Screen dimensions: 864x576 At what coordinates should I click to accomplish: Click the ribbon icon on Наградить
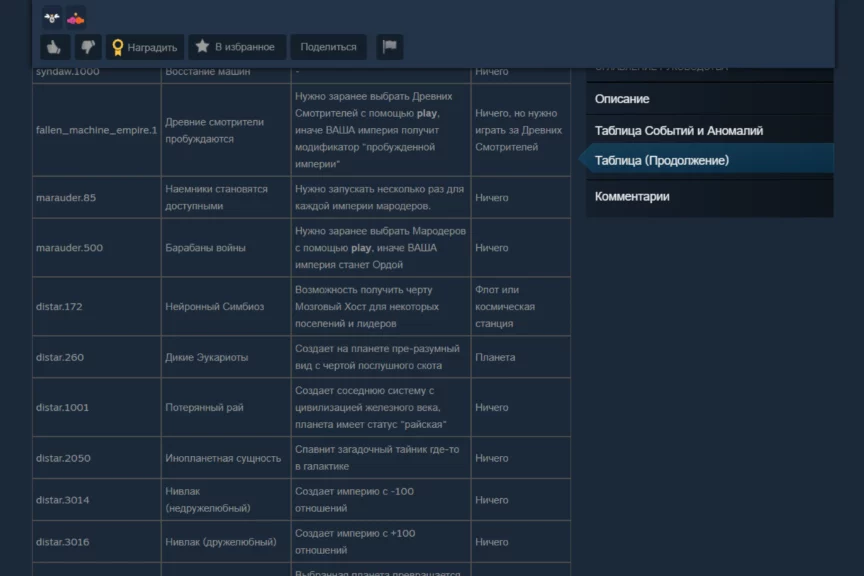tap(118, 47)
